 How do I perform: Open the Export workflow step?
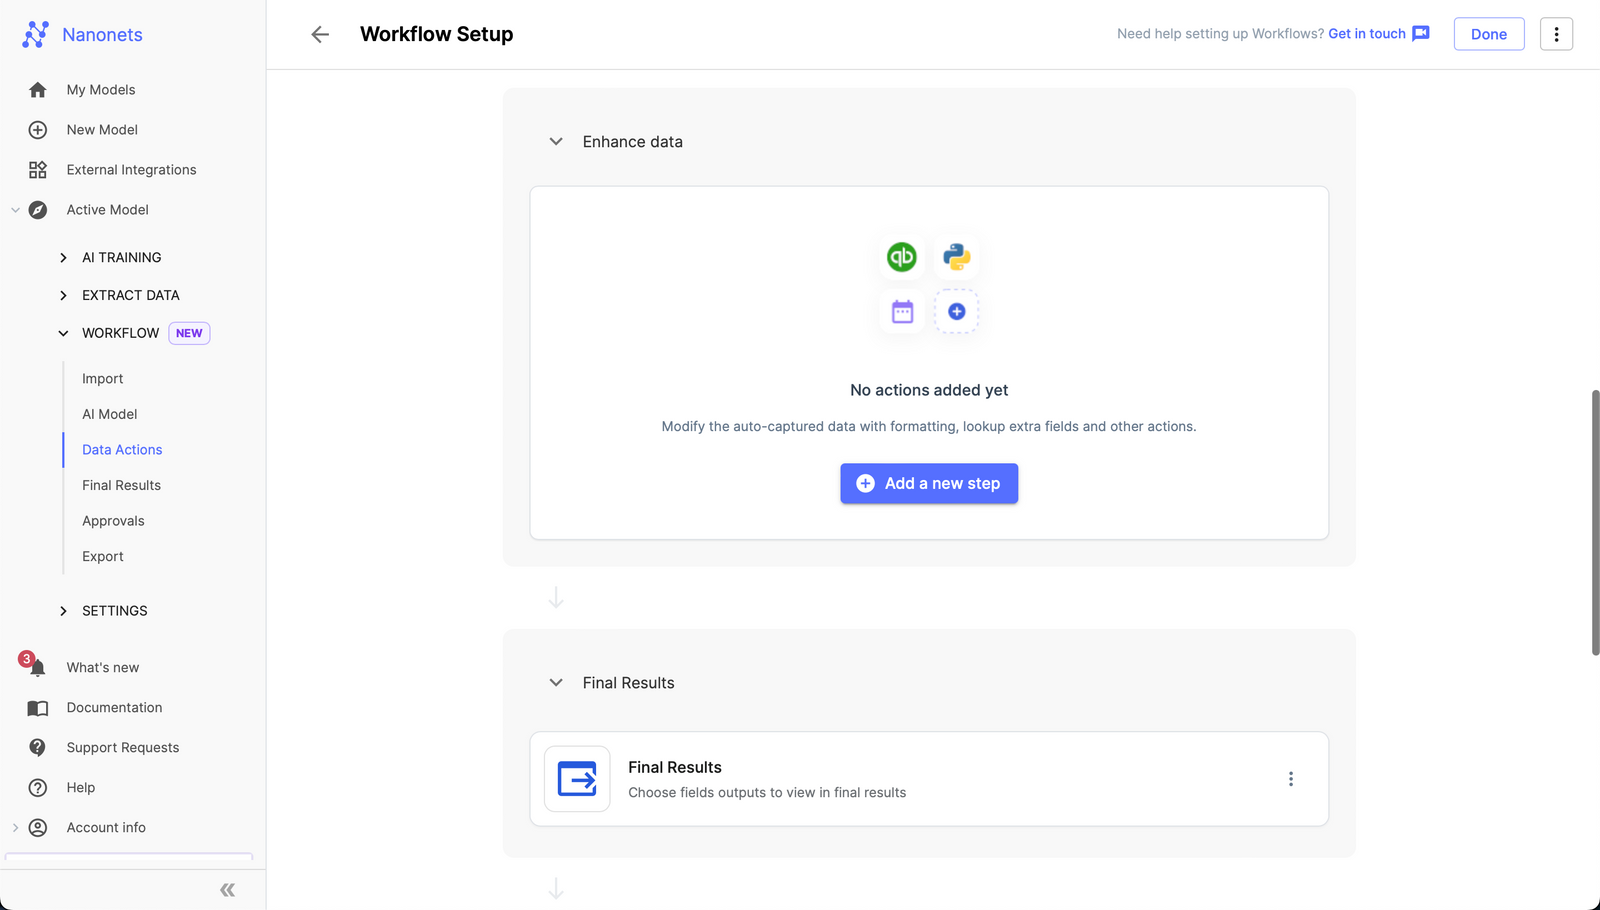(103, 557)
